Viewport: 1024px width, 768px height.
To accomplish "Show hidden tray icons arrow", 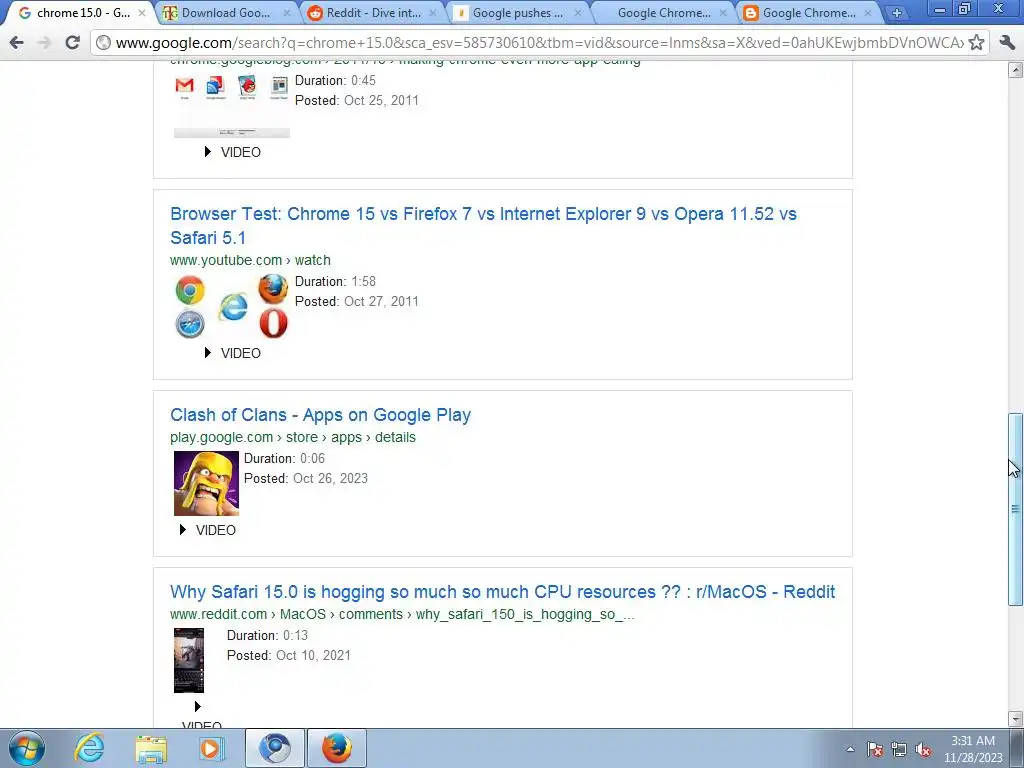I will pos(850,749).
